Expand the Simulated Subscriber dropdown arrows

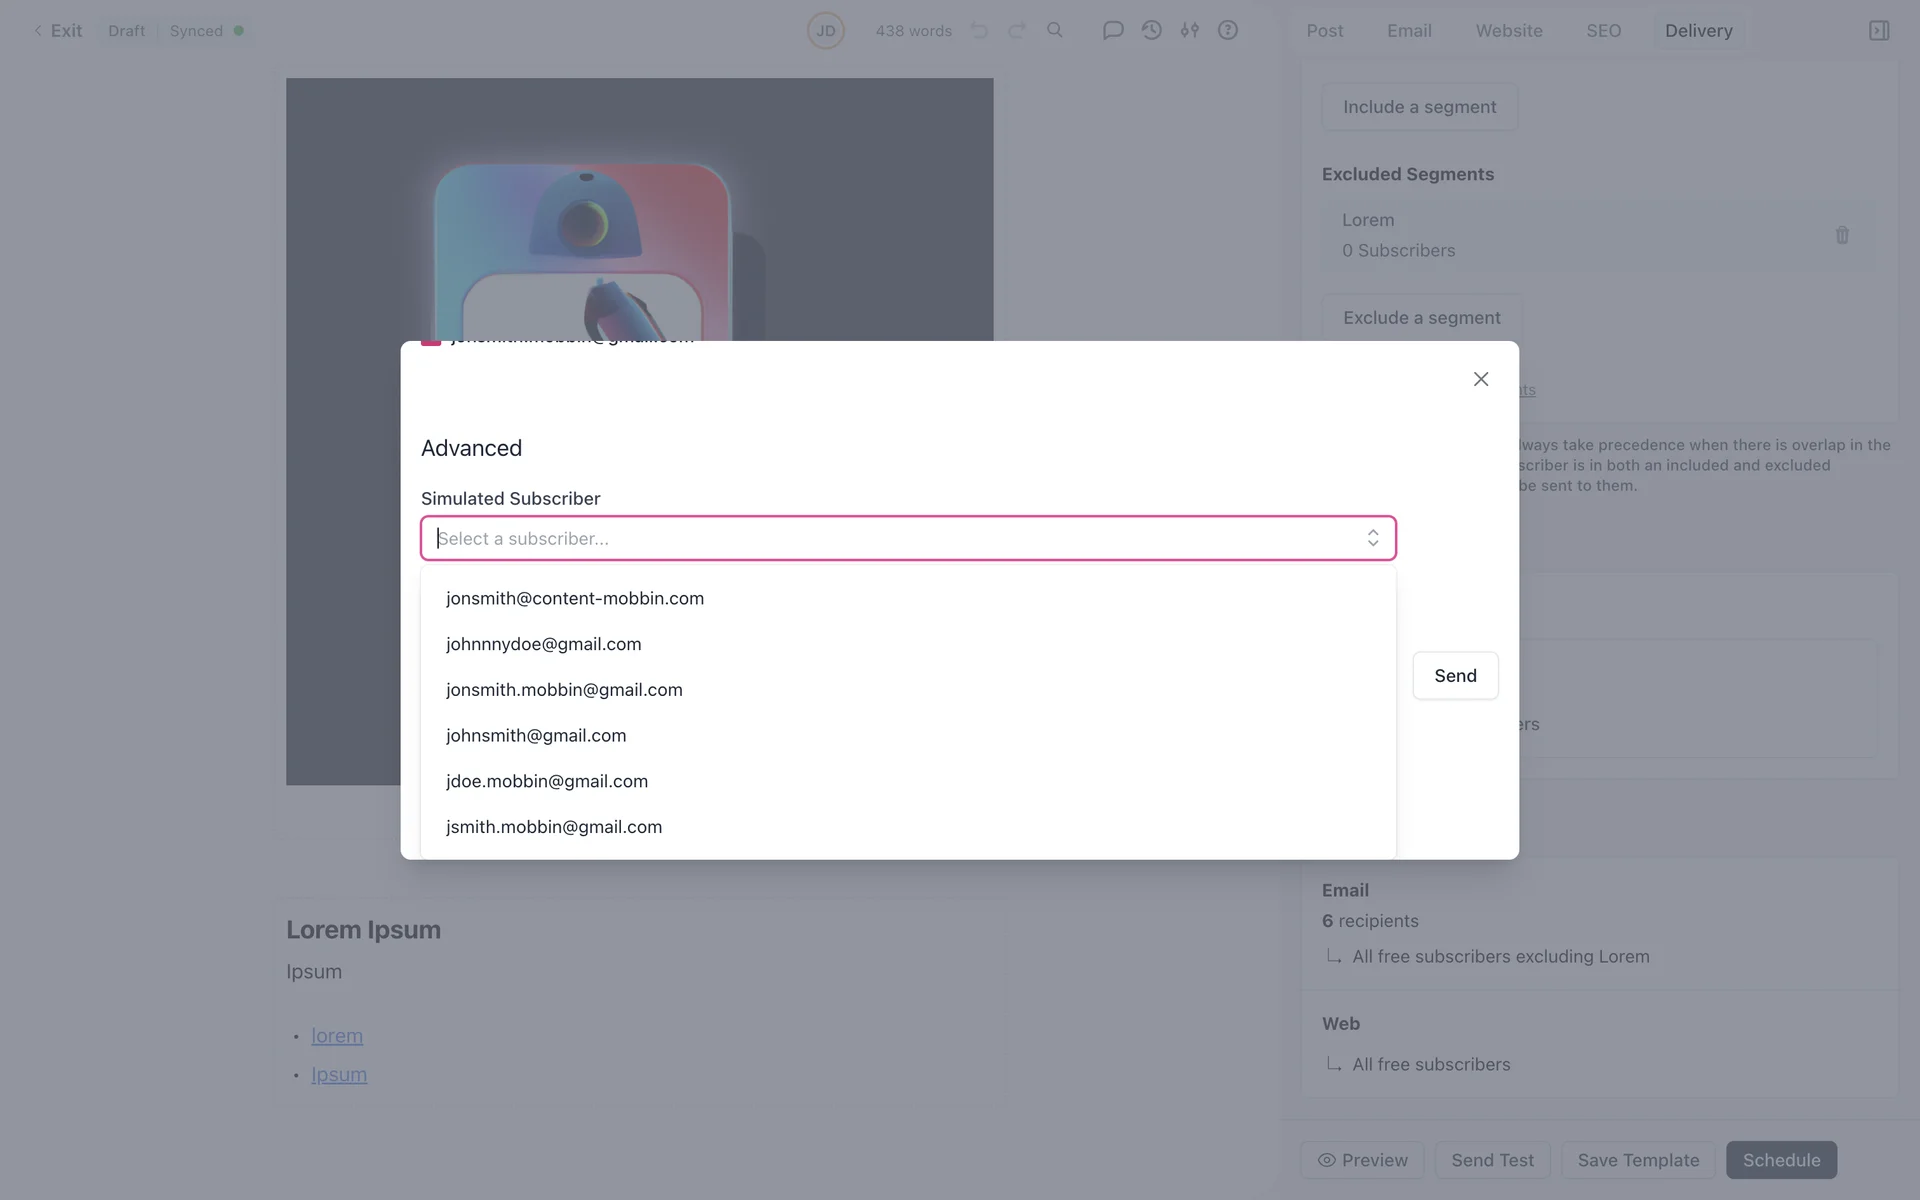[x=1373, y=538]
